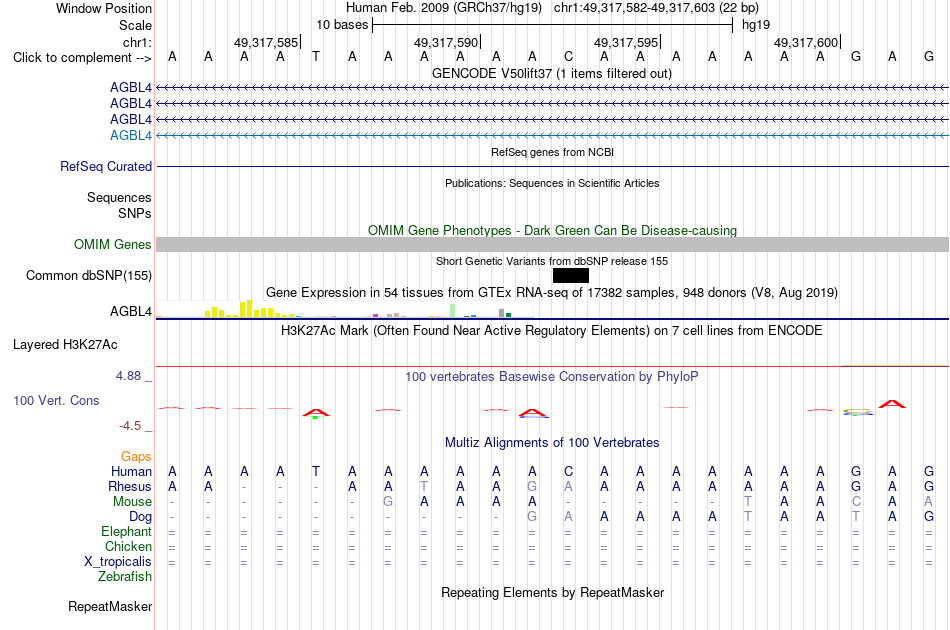Open the RefSeq Curated track label

pos(106,167)
